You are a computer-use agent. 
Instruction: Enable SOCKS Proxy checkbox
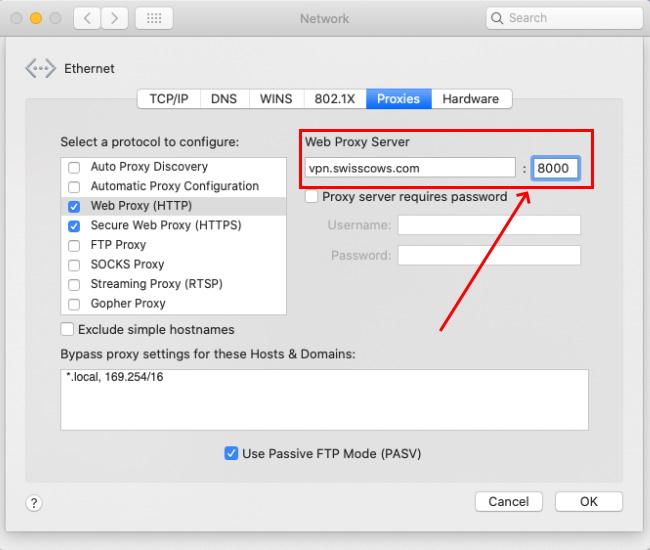coord(74,265)
